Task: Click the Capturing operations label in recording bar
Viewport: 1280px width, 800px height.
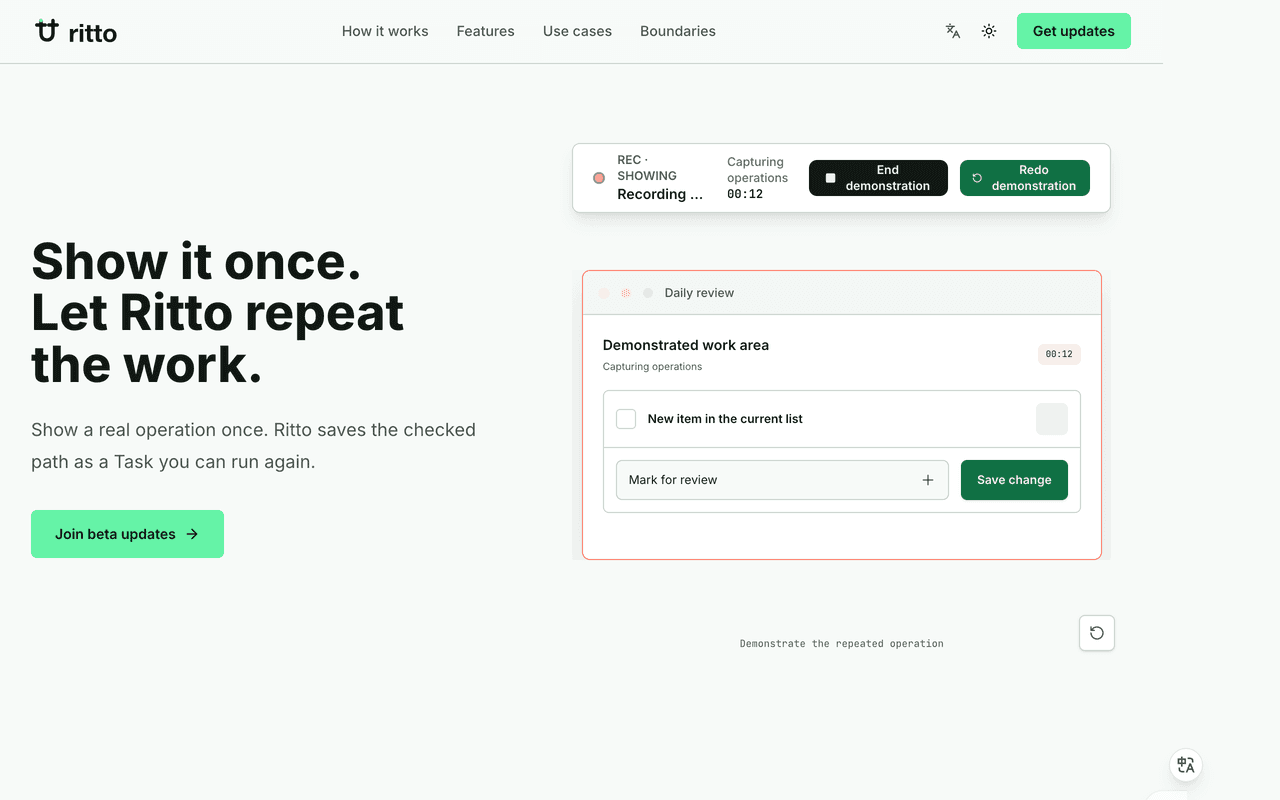Action: click(757, 170)
